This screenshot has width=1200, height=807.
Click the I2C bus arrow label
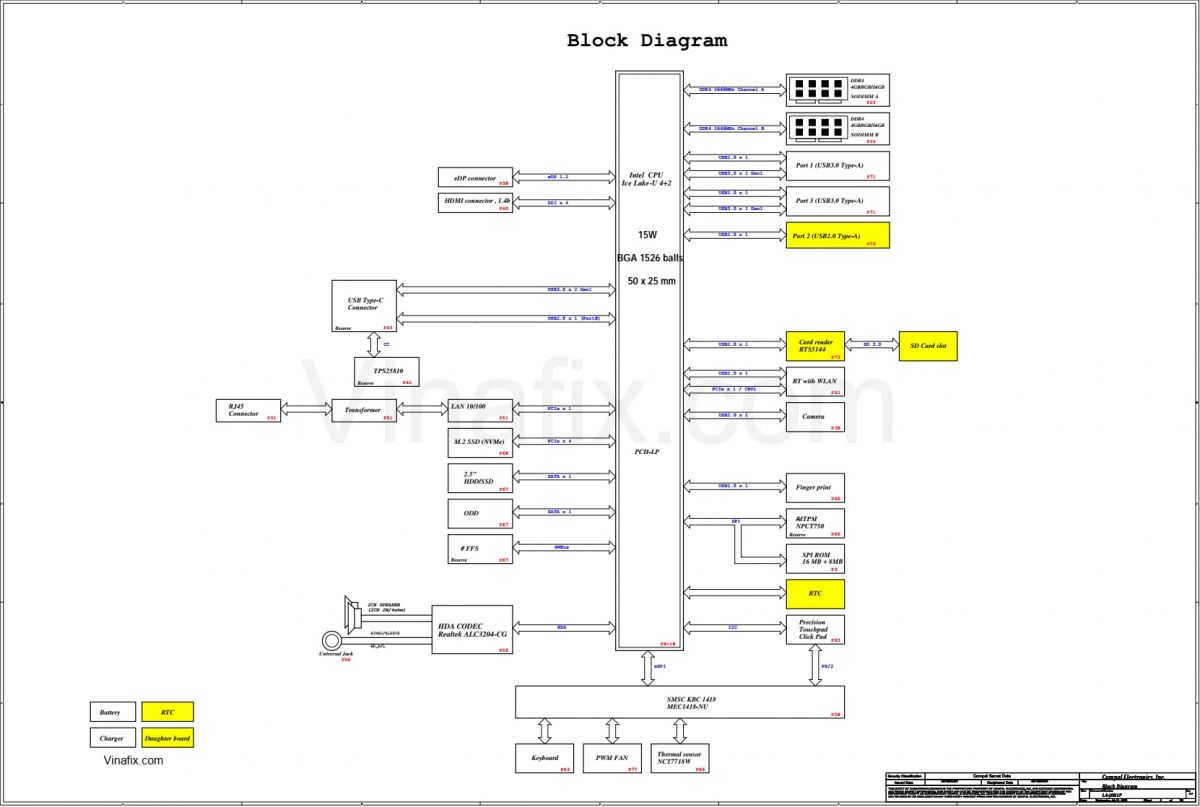tap(733, 627)
